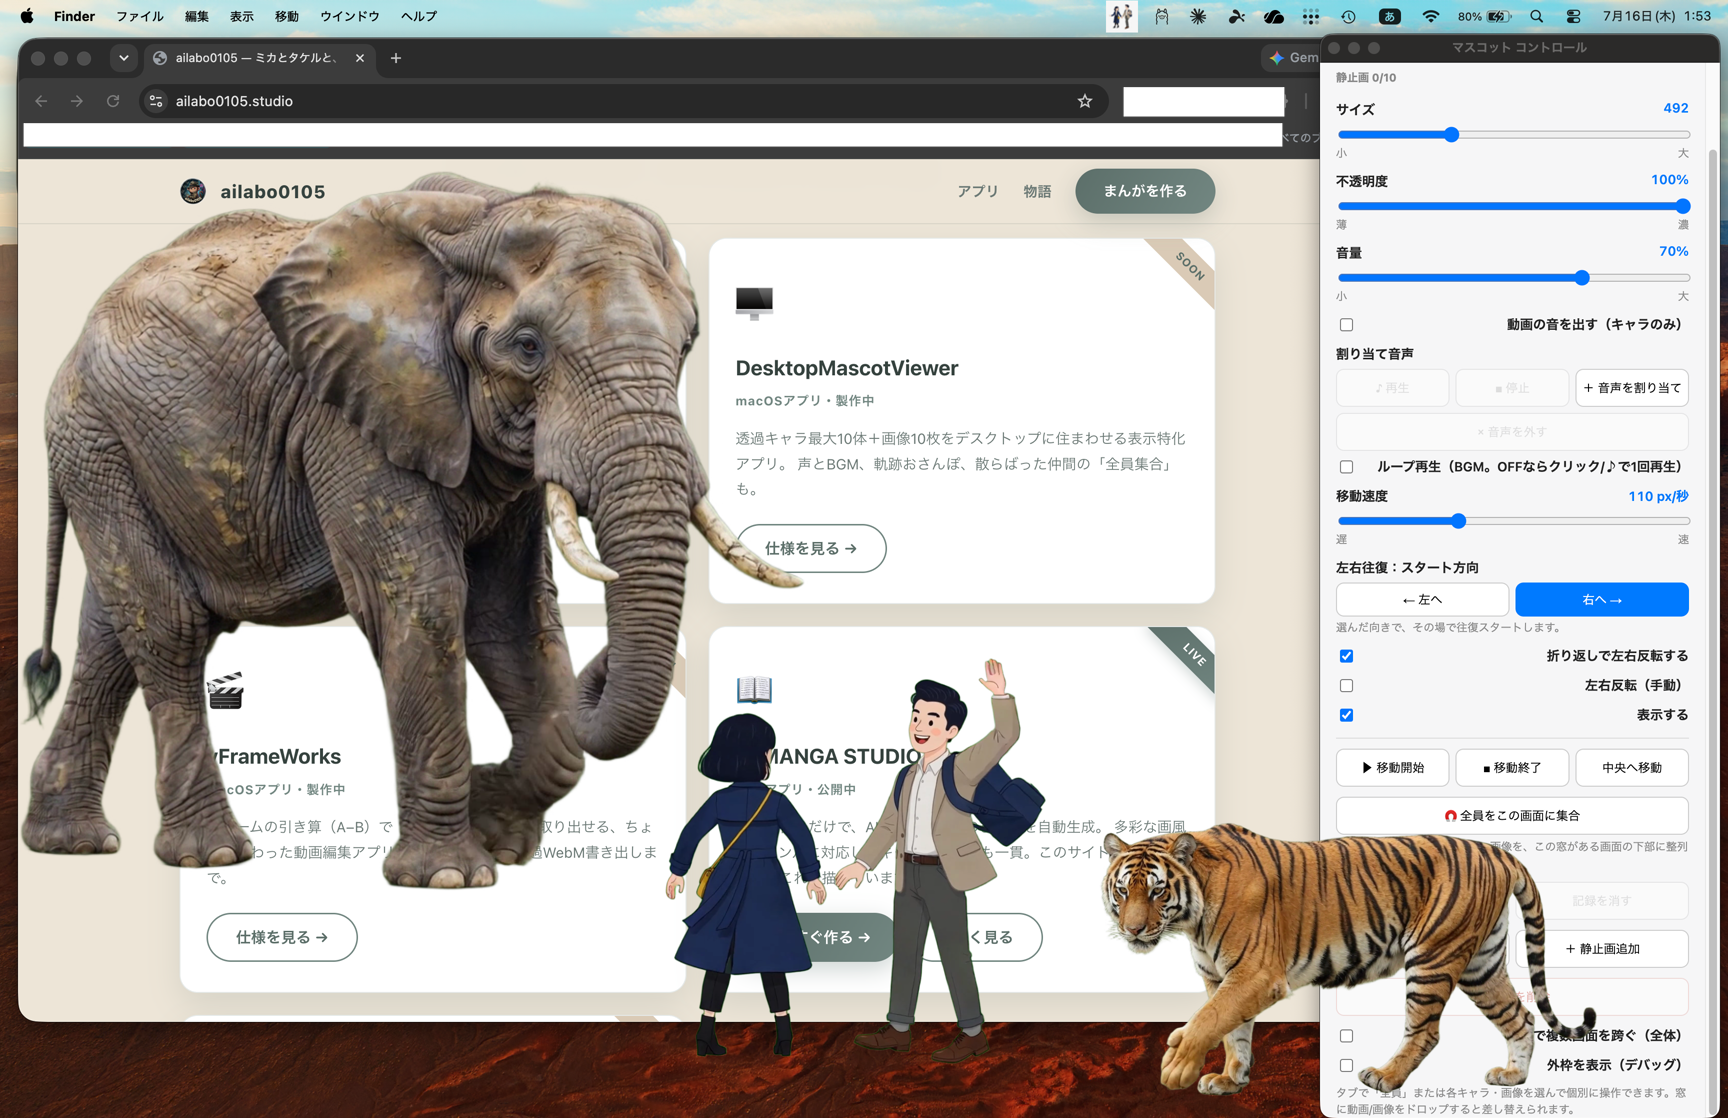
Task: Click the clapperboard icon on FrameWorks card
Action: [x=225, y=690]
